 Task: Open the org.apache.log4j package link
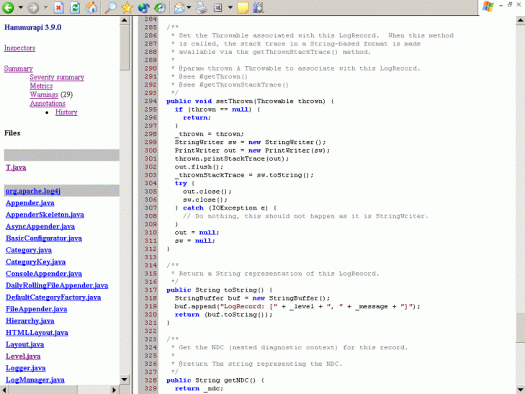tap(33, 191)
